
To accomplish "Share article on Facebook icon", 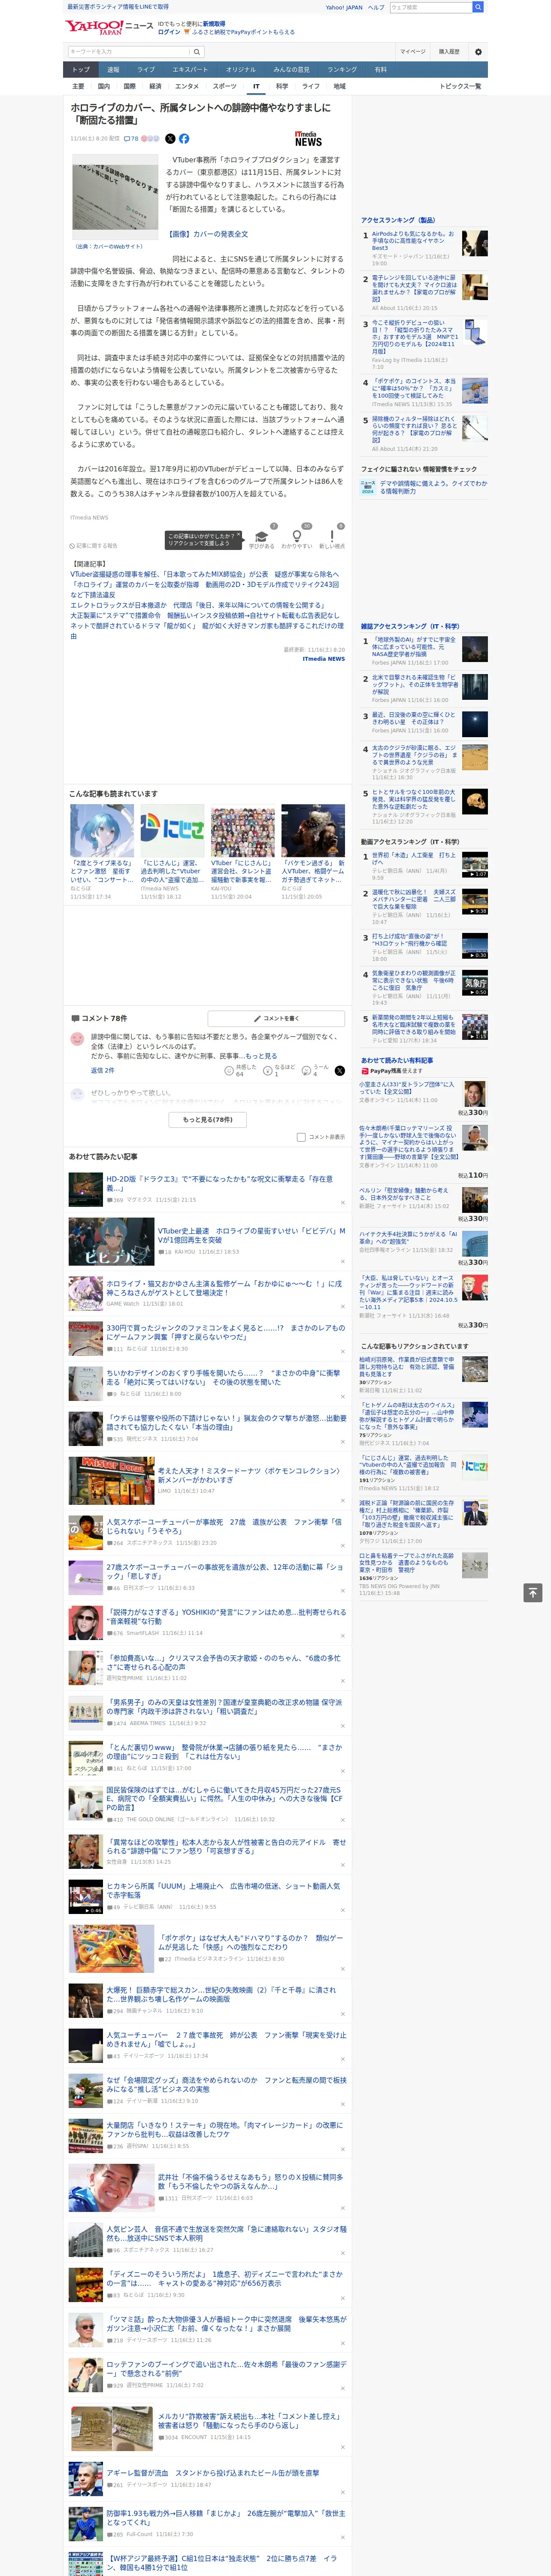I will point(184,139).
